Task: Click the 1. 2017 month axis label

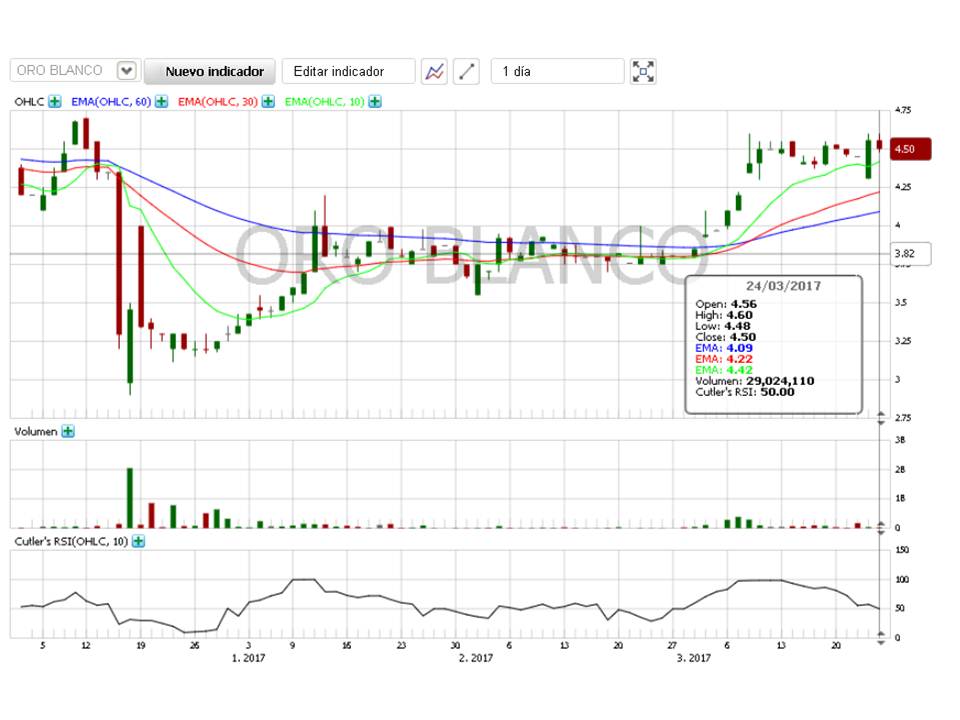Action: click(248, 658)
